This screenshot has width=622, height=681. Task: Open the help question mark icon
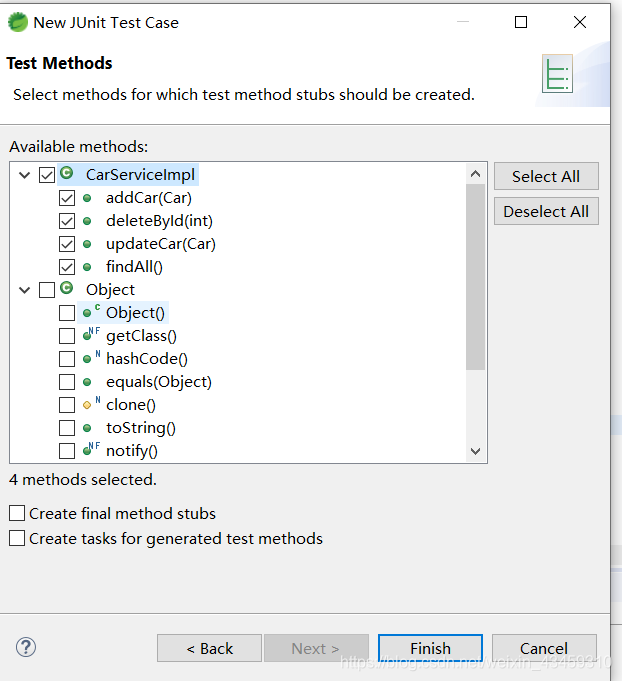coord(26,647)
